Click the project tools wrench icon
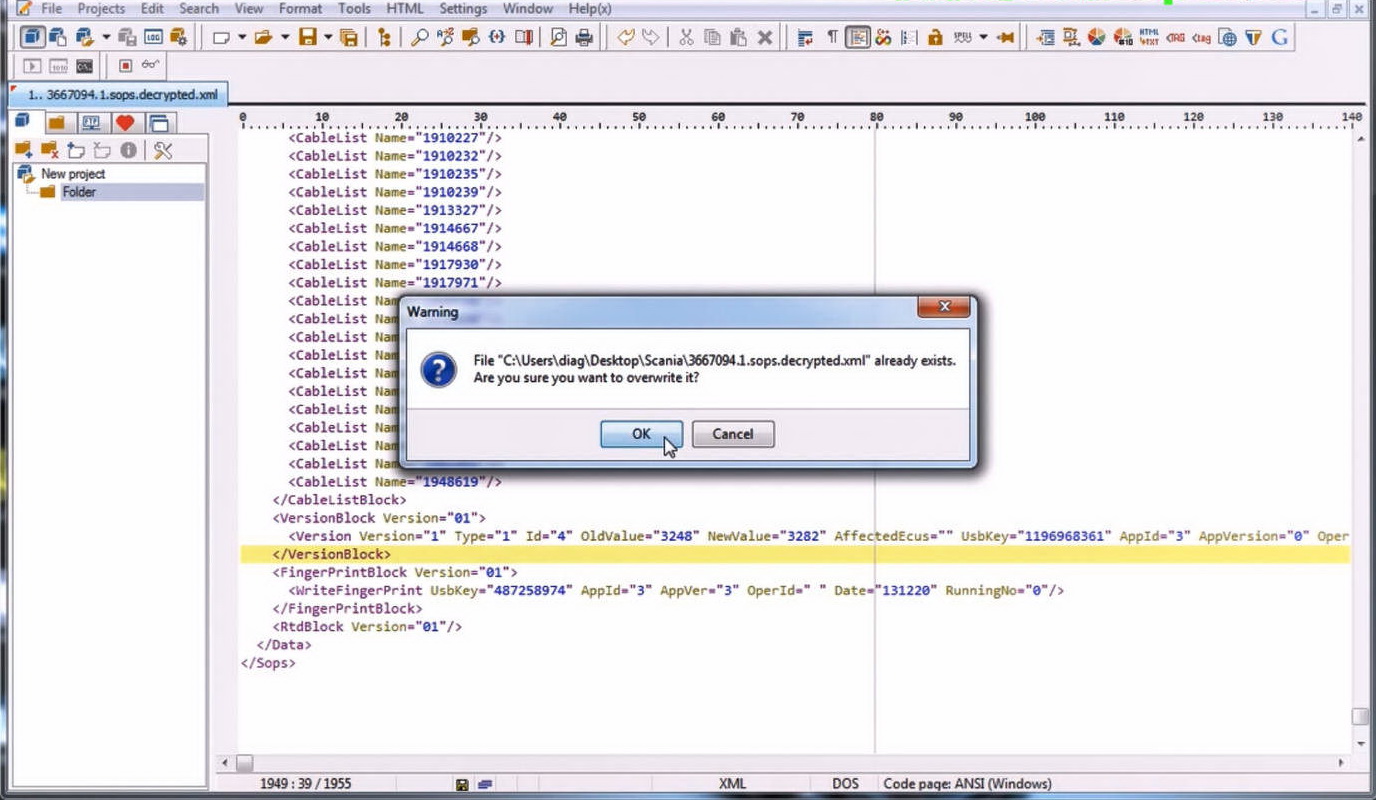This screenshot has width=1376, height=800. [164, 150]
